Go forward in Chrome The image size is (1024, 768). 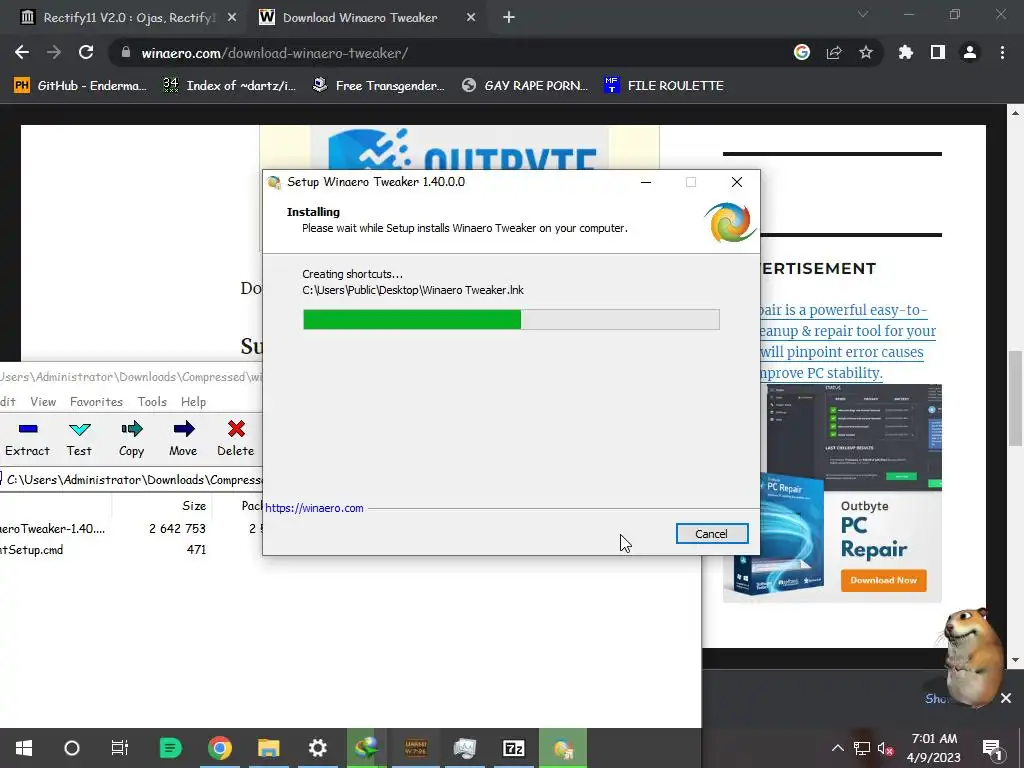pyautogui.click(x=54, y=52)
